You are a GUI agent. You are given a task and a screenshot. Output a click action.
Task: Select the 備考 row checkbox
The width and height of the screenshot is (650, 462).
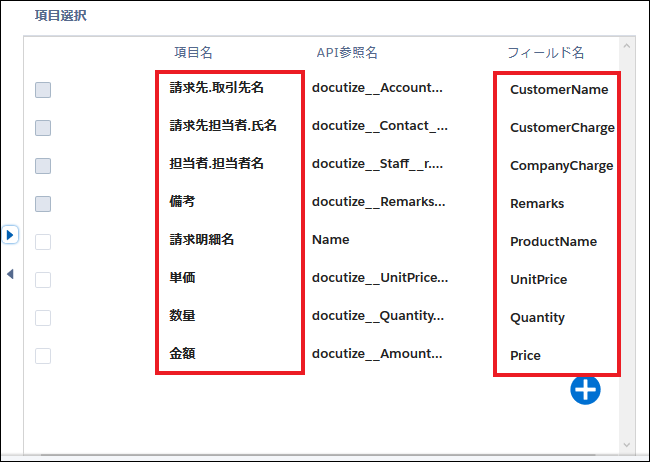click(x=43, y=204)
